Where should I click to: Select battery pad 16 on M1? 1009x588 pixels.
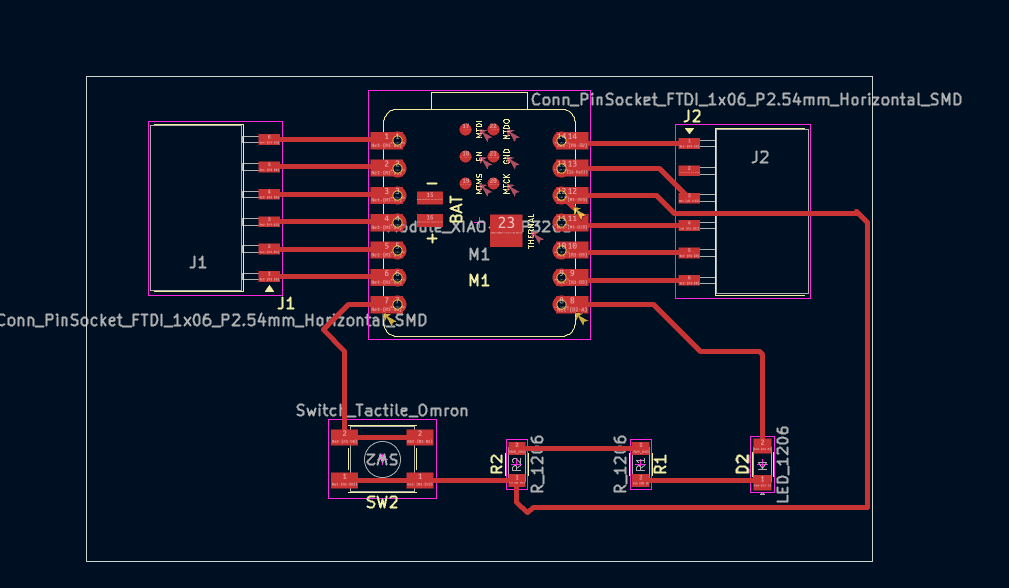coord(429,220)
